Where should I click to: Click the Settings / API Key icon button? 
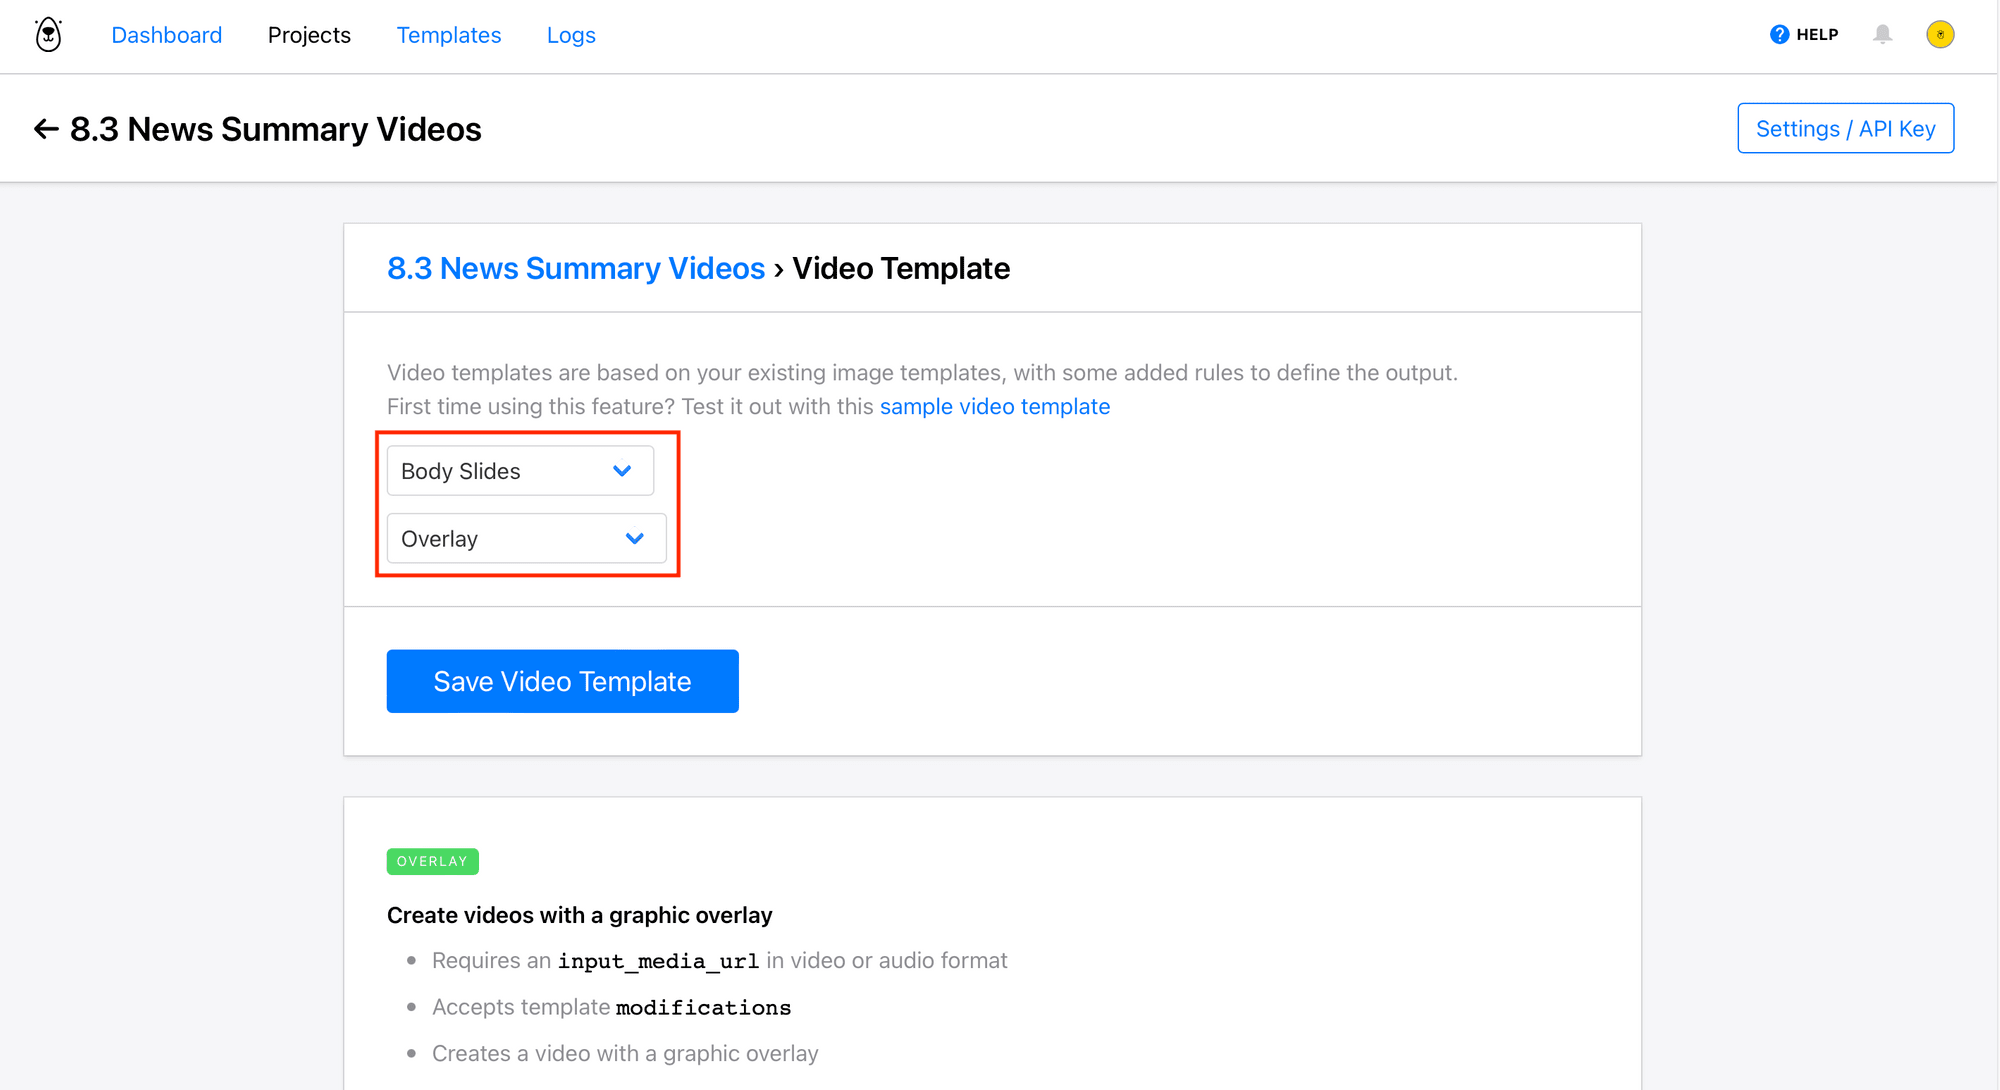point(1846,129)
